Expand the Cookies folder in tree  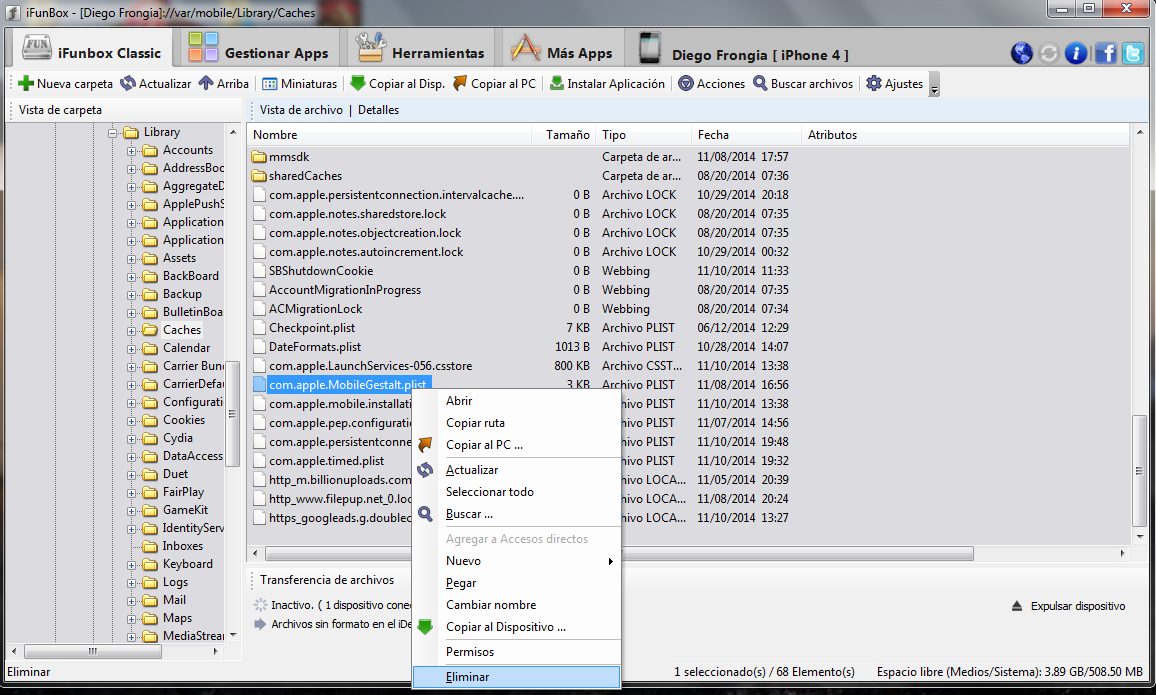click(131, 420)
